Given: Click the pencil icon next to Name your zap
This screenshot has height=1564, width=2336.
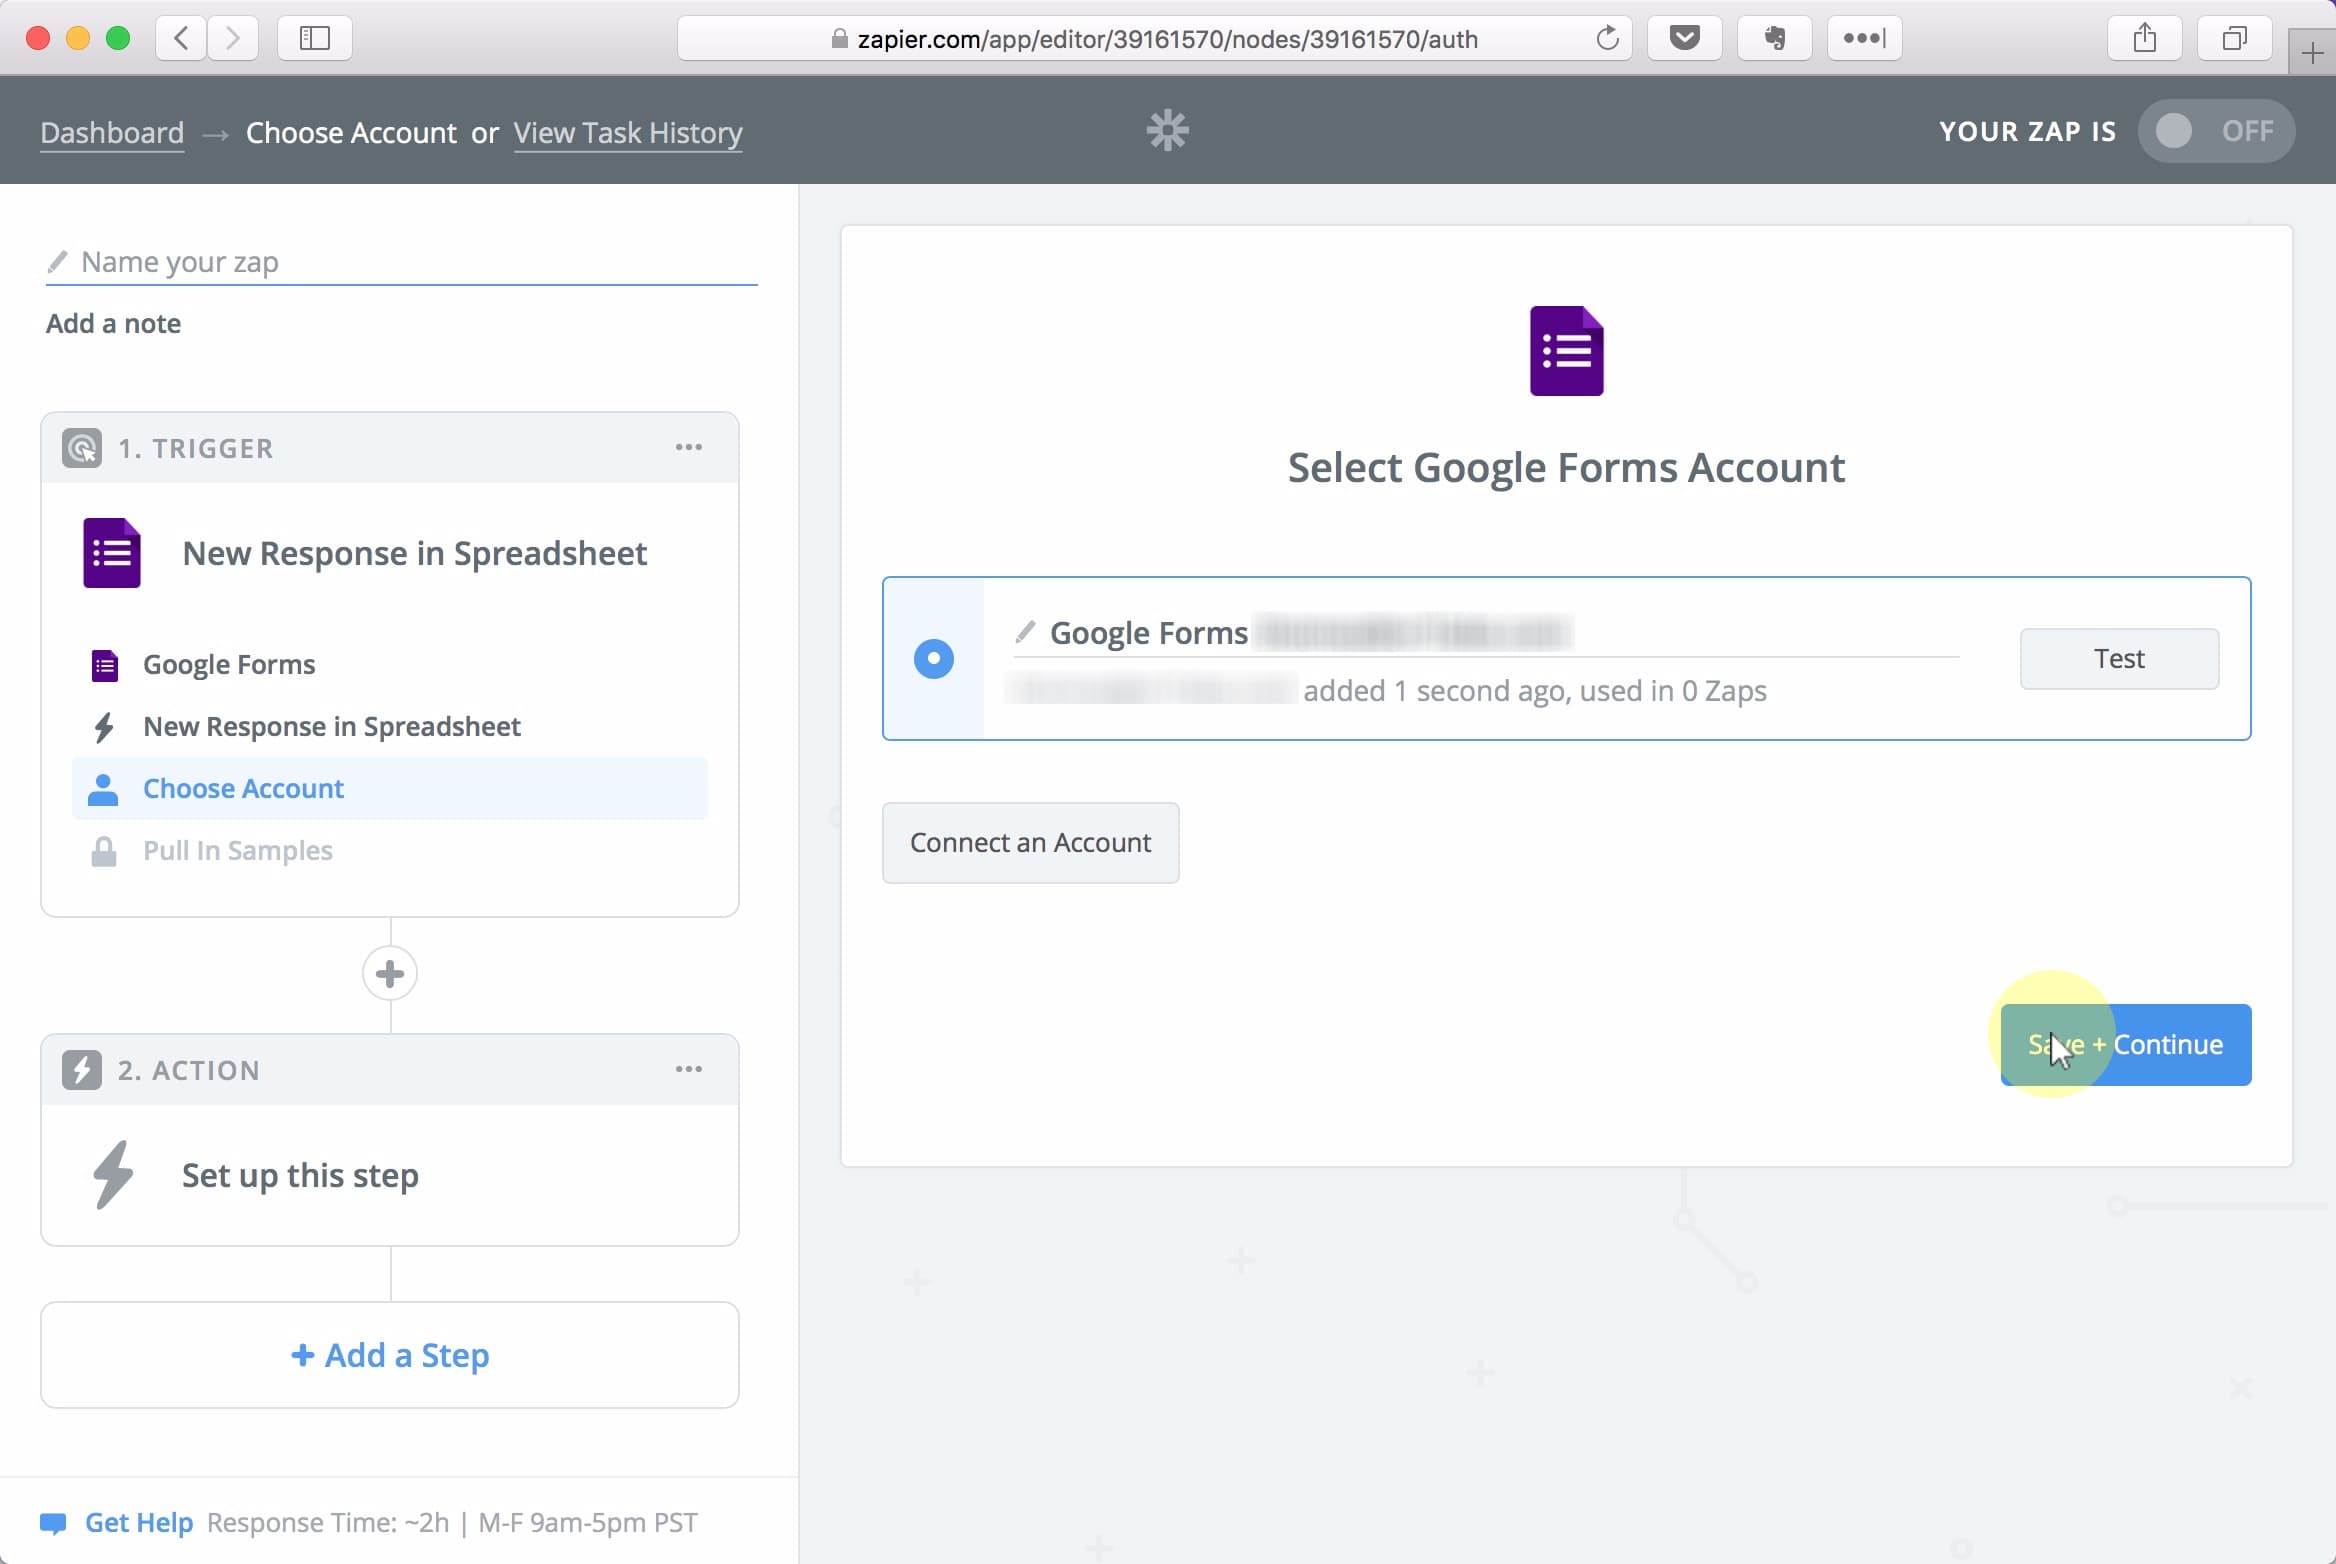Looking at the screenshot, I should [x=57, y=262].
